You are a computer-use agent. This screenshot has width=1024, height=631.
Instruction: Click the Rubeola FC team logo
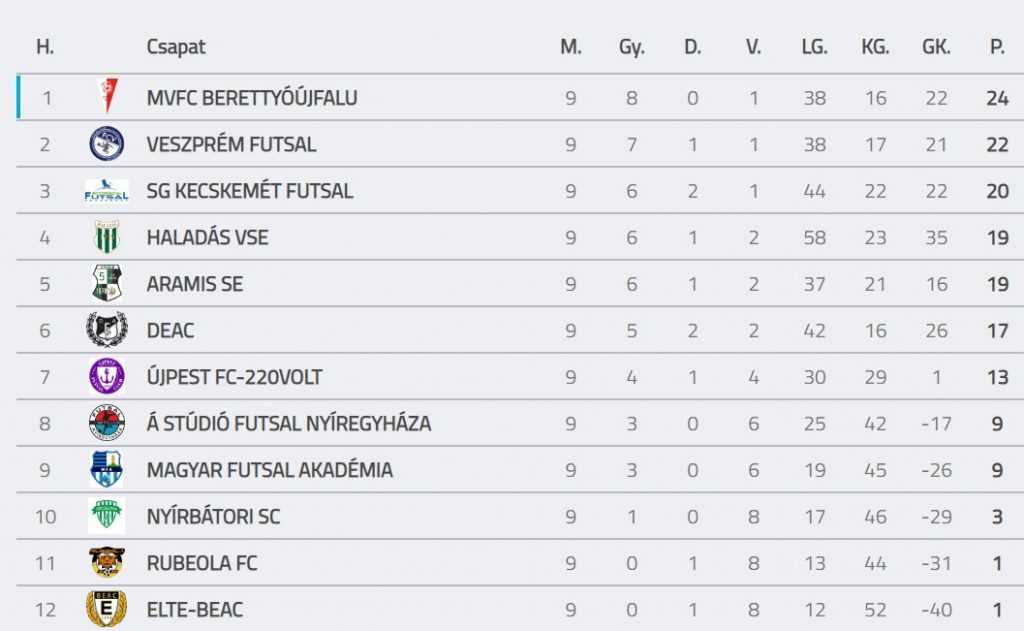(x=106, y=563)
